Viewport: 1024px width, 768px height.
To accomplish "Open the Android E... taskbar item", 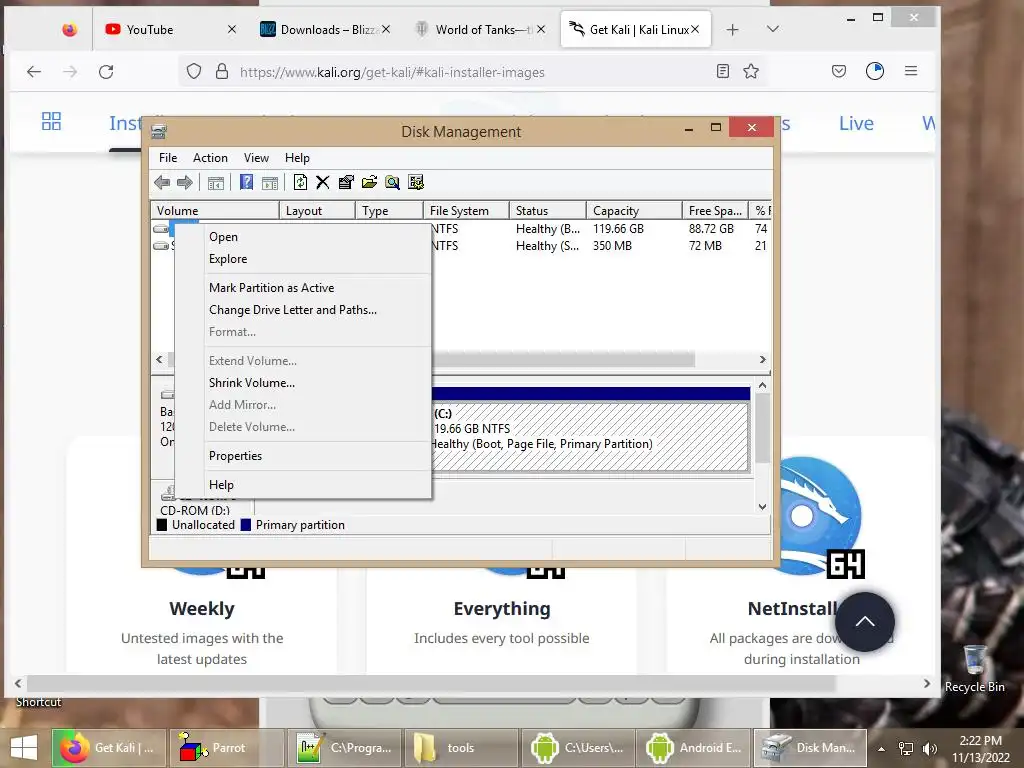I will click(x=693, y=748).
